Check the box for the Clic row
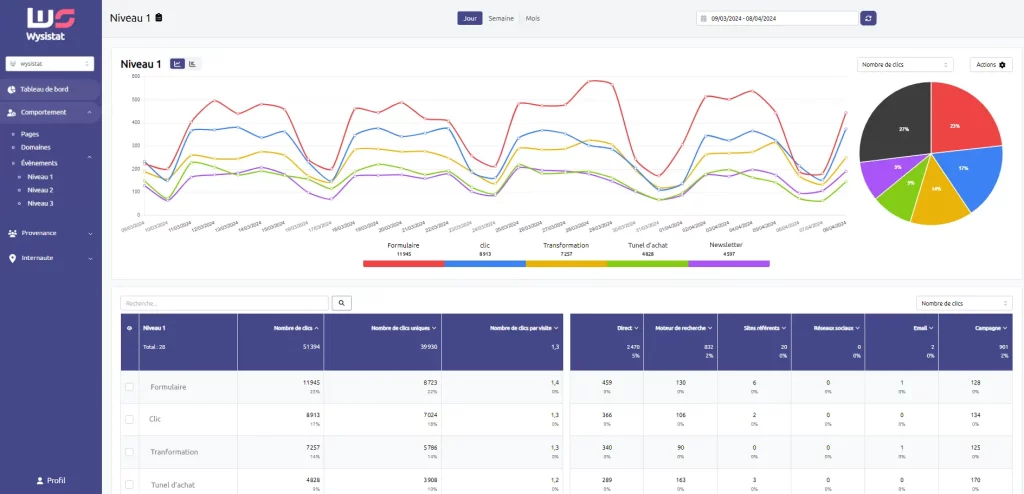The image size is (1024, 494). pyautogui.click(x=129, y=419)
